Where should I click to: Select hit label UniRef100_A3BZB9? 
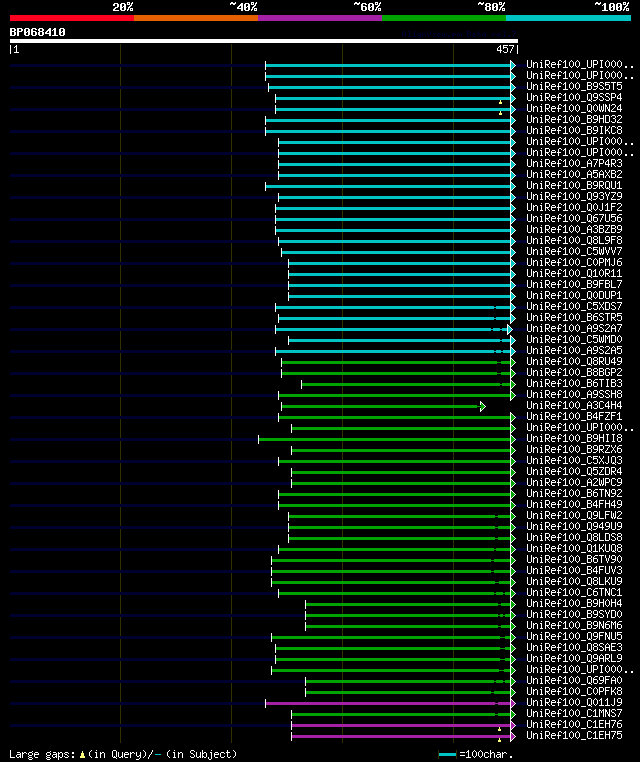(574, 229)
